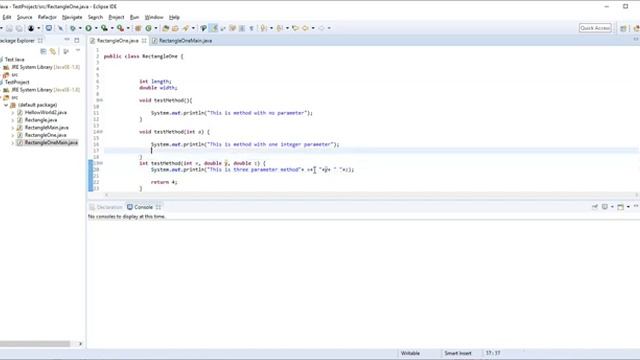
Task: Expand the RectangleMain.java tree node
Action: tap(13, 127)
